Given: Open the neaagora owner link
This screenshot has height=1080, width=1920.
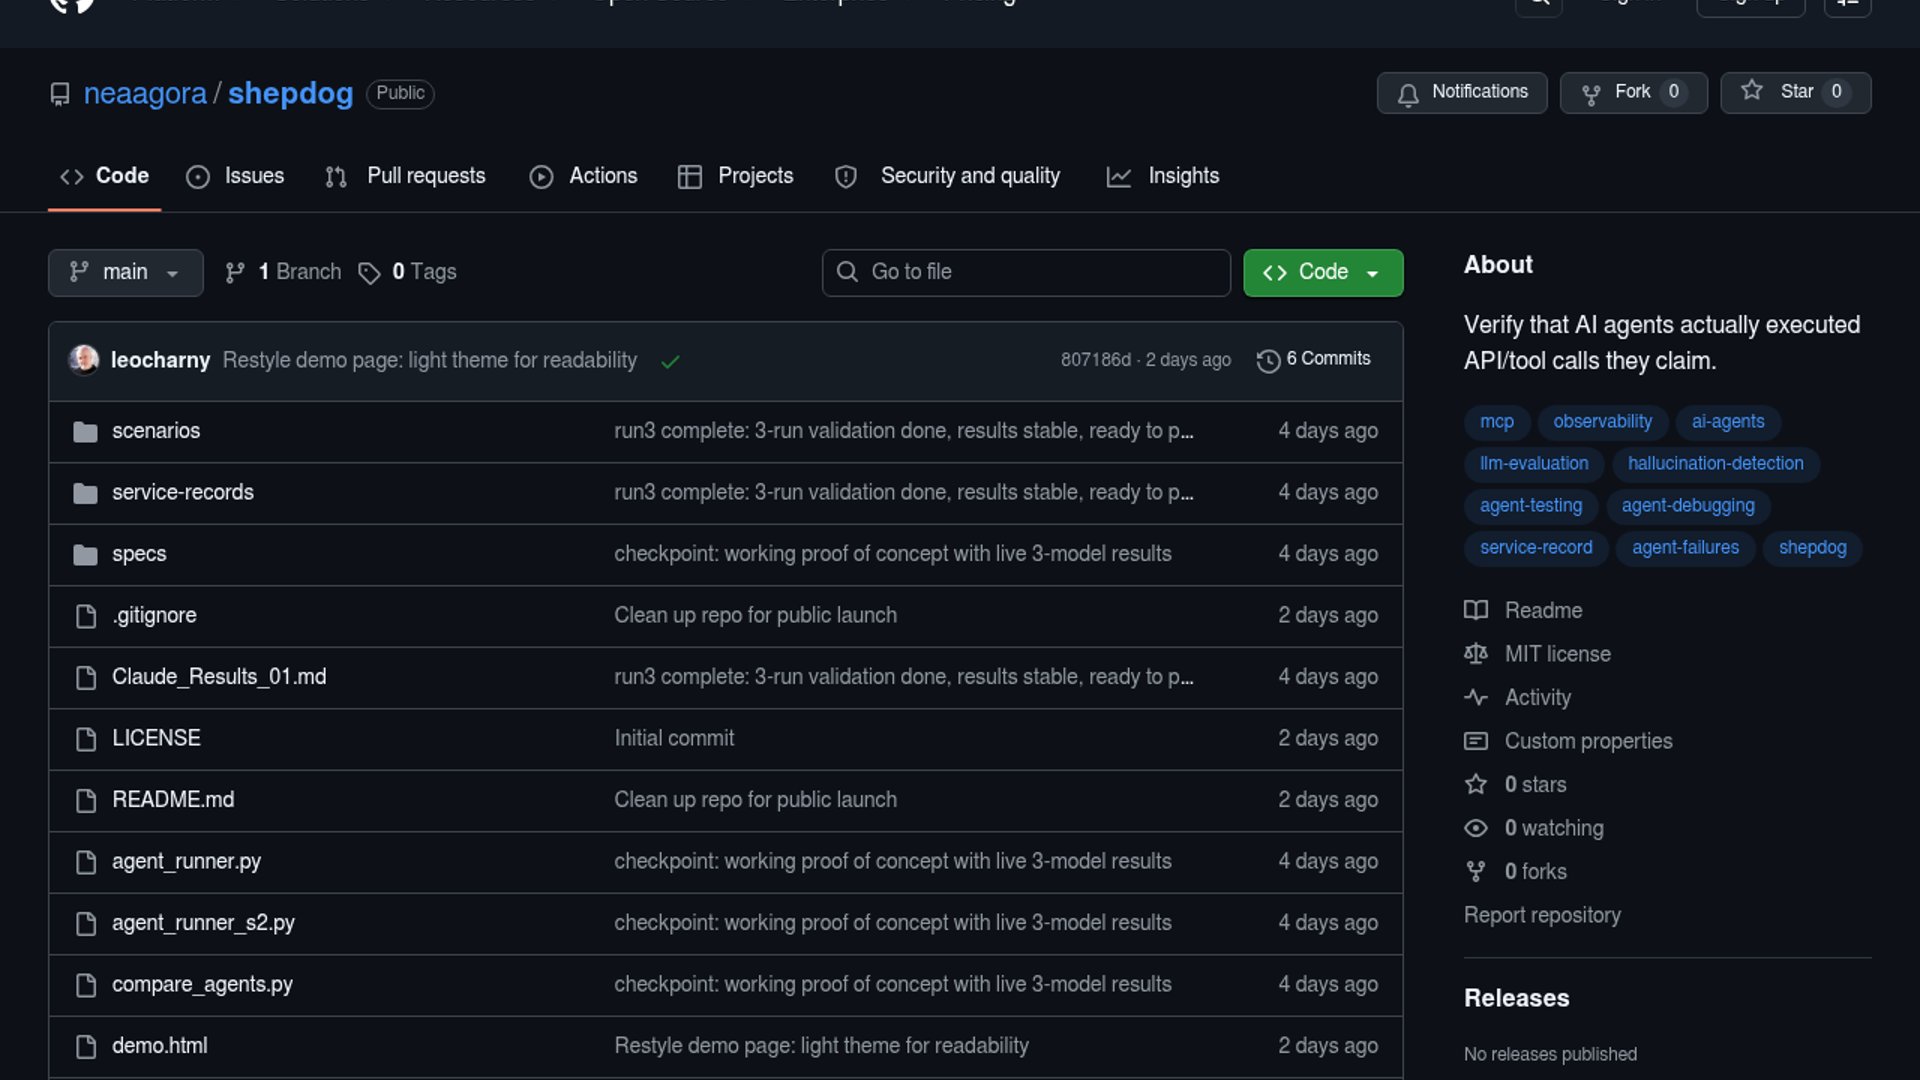Looking at the screenshot, I should click(x=145, y=93).
